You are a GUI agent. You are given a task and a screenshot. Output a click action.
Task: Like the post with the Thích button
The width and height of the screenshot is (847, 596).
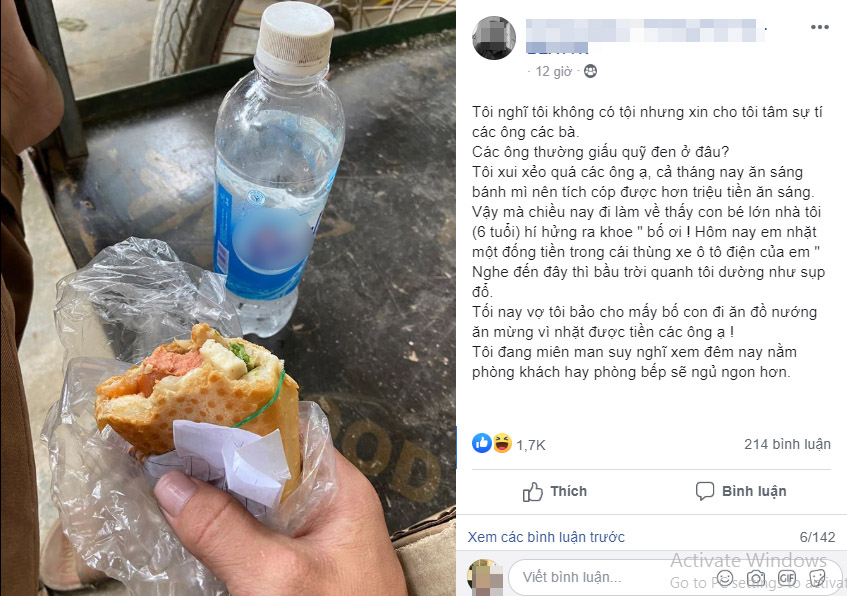pyautogui.click(x=555, y=491)
